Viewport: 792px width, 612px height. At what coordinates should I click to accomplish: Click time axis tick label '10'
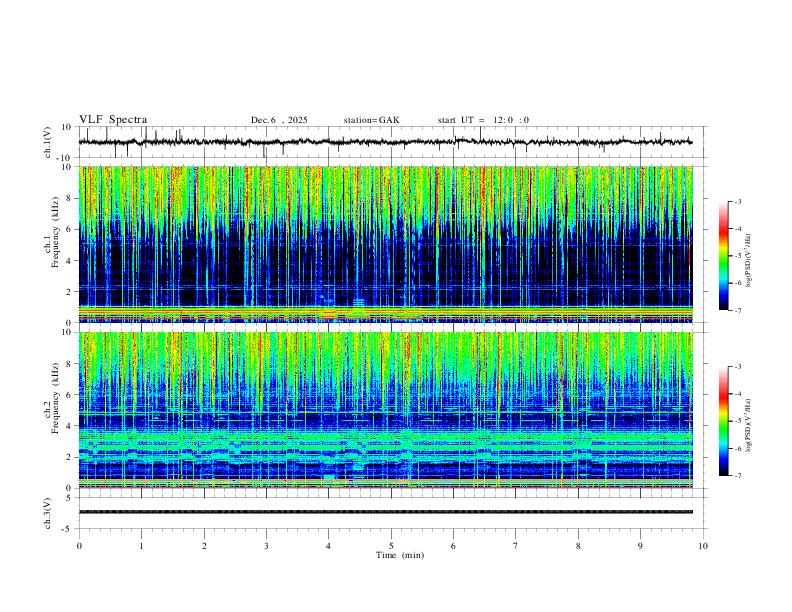tap(703, 546)
